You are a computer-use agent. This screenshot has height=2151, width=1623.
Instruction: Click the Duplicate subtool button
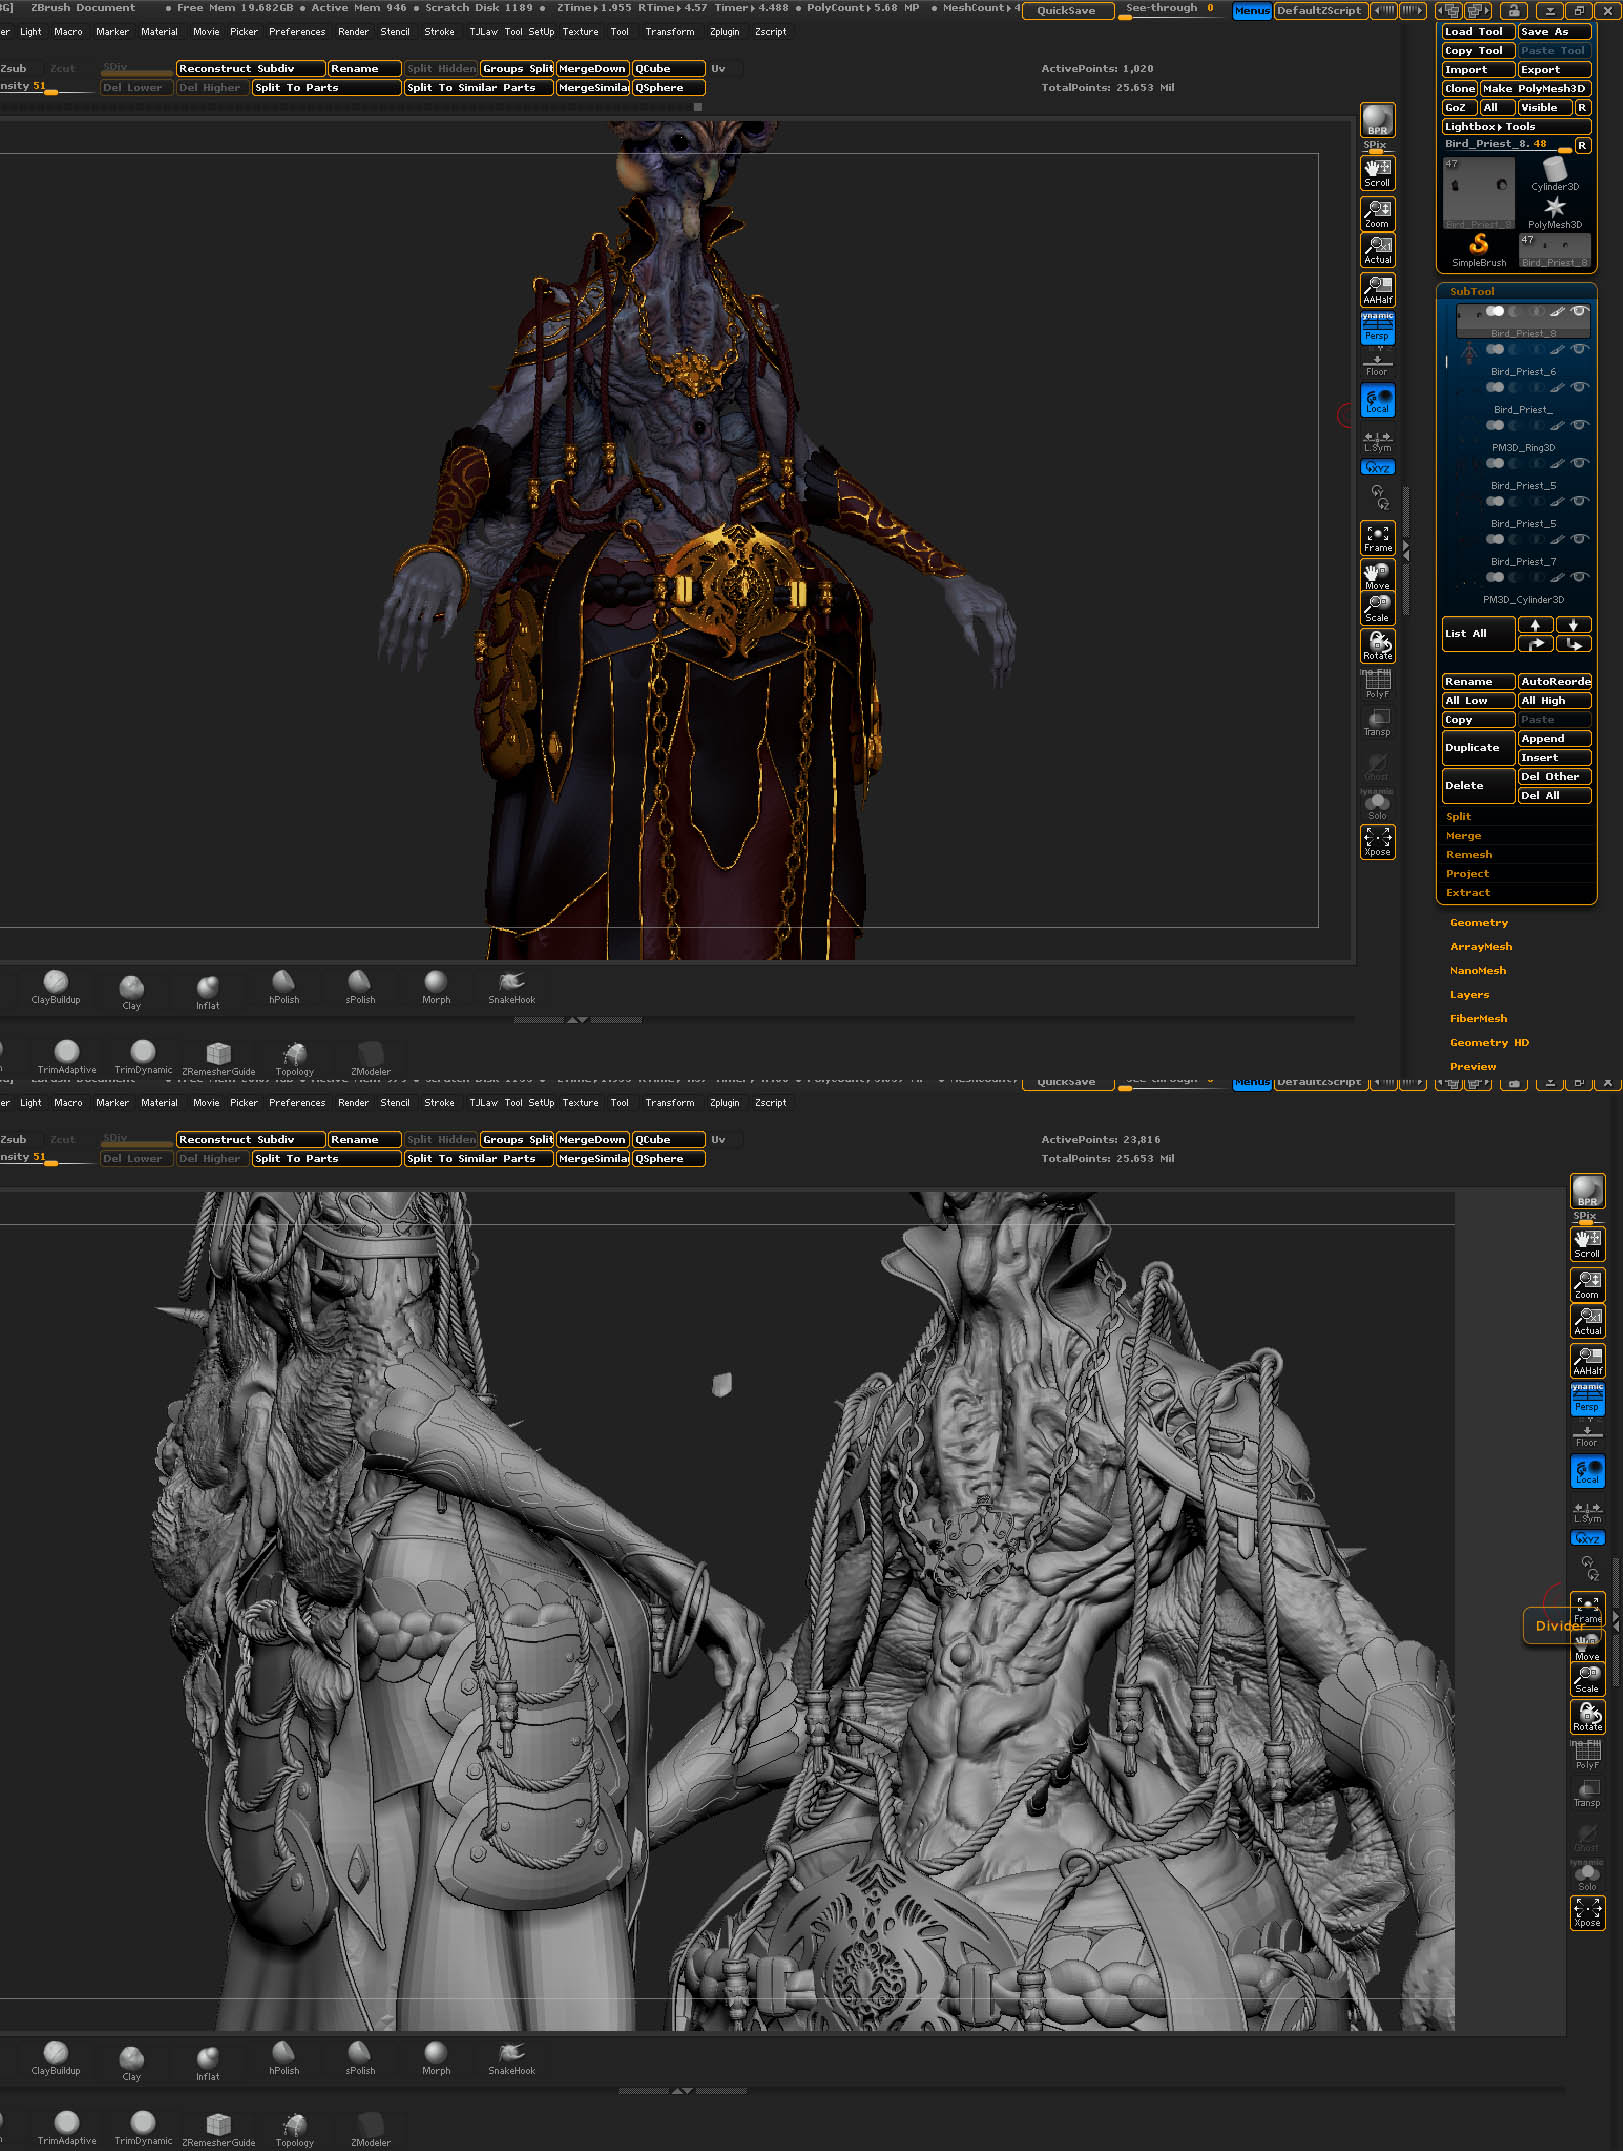1478,748
